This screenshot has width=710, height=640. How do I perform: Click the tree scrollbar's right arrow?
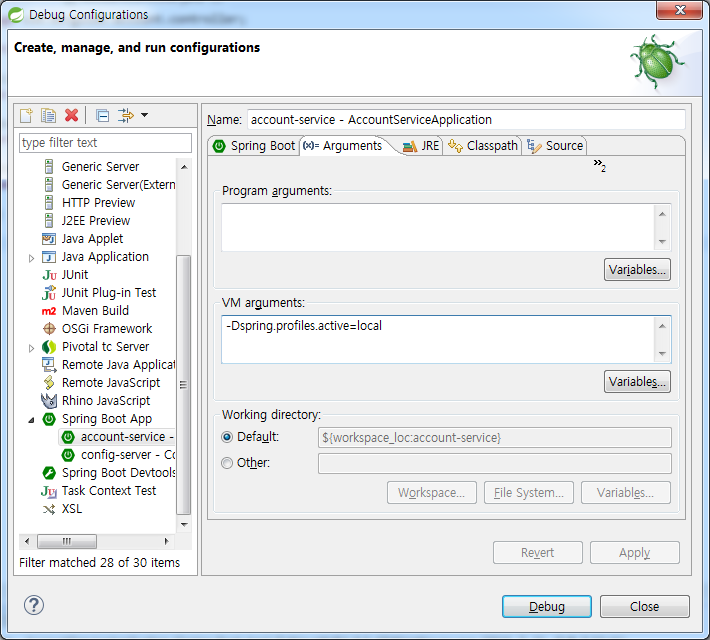[167, 541]
